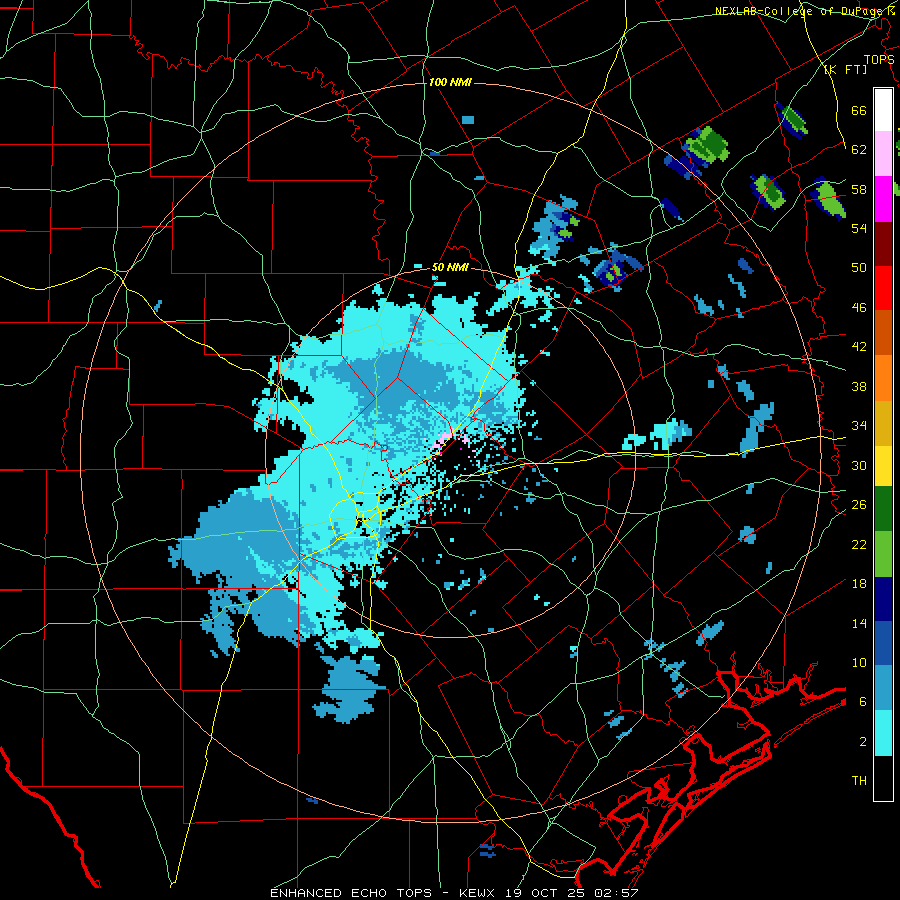Click the 14 value on the legend

(x=859, y=623)
